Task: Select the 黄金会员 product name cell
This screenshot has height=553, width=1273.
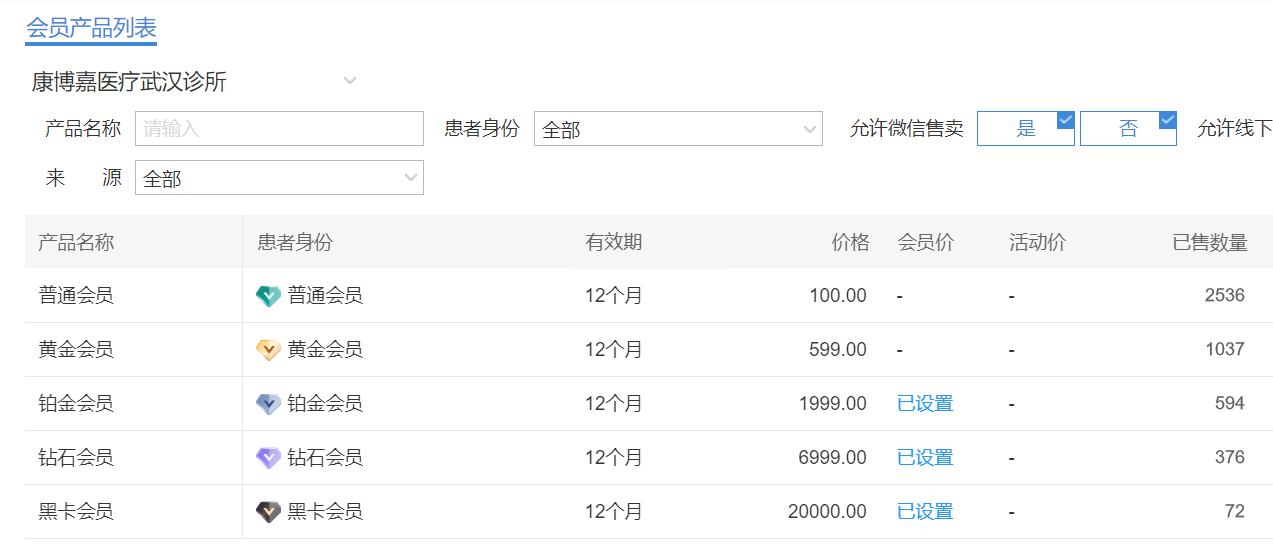Action: 76,350
